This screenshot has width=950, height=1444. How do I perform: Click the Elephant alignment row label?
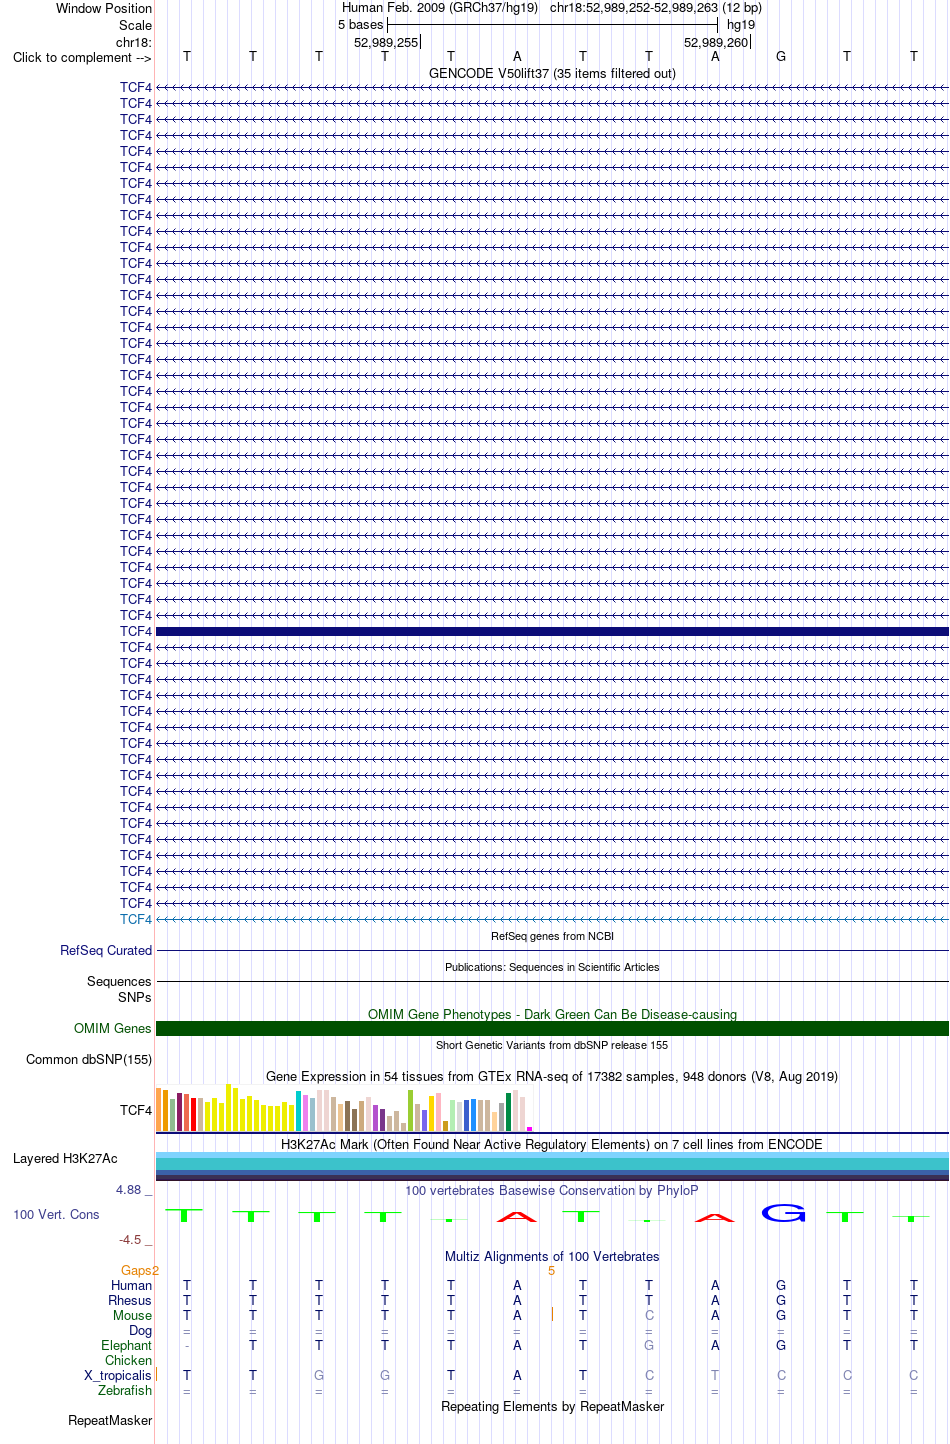pos(127,1345)
